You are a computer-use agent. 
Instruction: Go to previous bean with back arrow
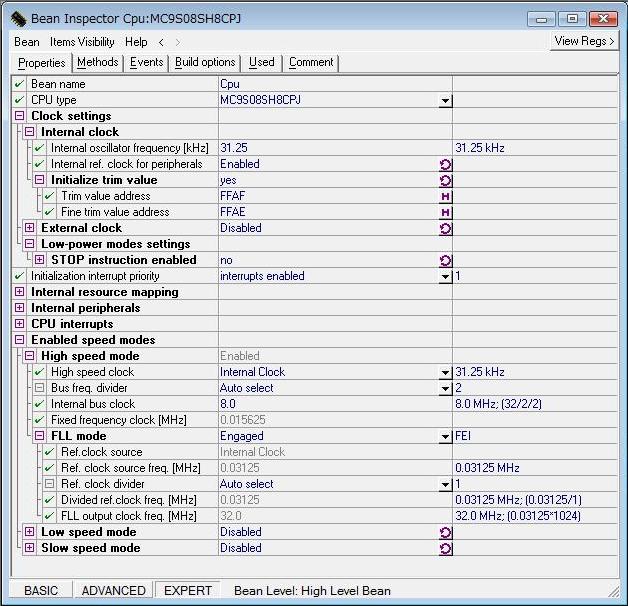click(x=161, y=42)
